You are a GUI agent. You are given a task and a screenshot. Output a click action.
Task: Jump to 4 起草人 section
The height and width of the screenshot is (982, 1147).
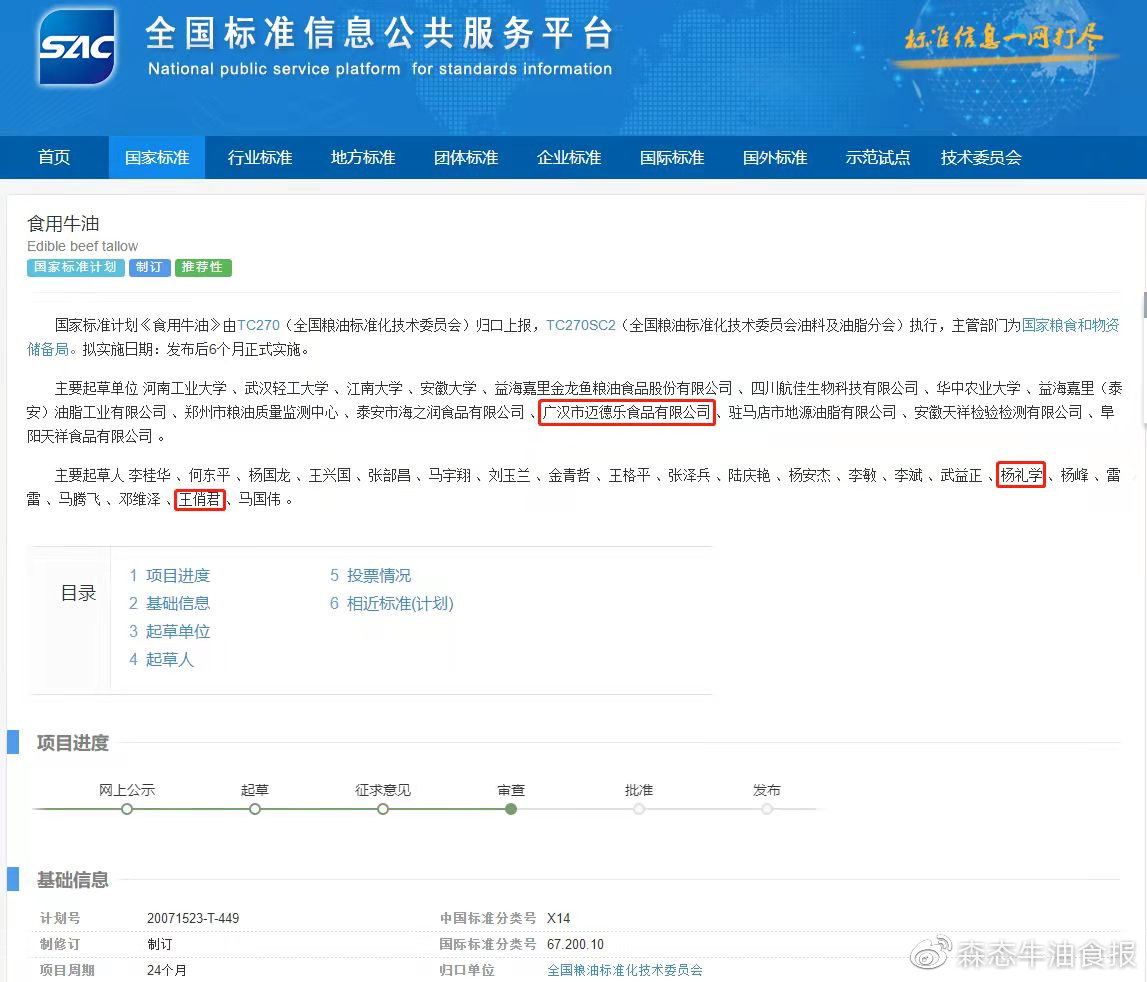tap(162, 659)
